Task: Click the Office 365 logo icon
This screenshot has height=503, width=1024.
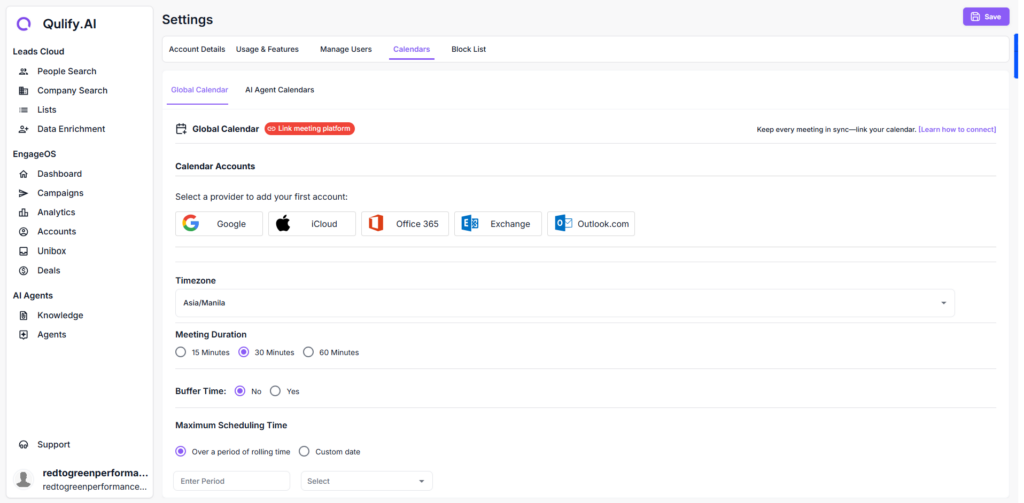Action: tap(376, 223)
